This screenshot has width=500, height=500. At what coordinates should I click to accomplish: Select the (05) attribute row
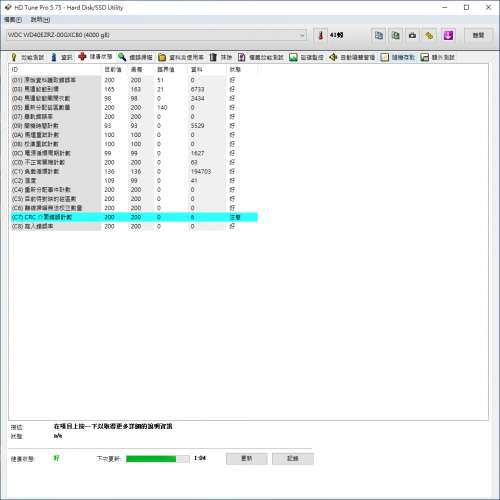point(134,107)
